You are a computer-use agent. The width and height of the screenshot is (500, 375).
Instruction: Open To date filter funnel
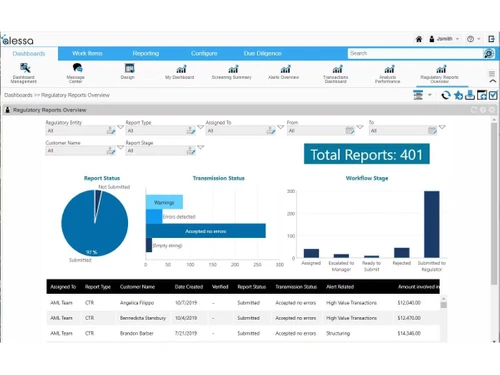point(442,127)
